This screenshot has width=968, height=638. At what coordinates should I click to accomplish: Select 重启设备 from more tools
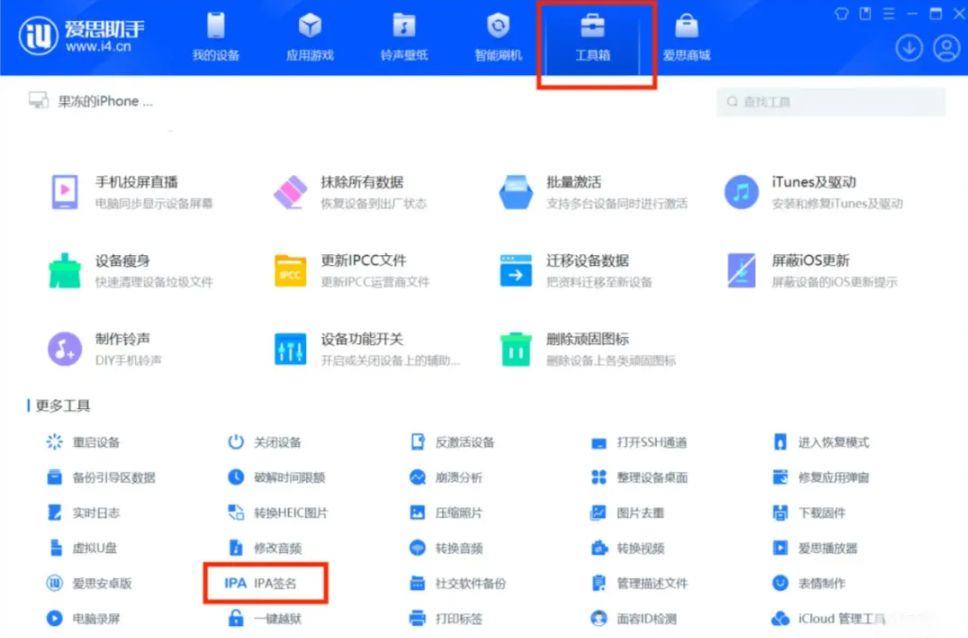[95, 442]
